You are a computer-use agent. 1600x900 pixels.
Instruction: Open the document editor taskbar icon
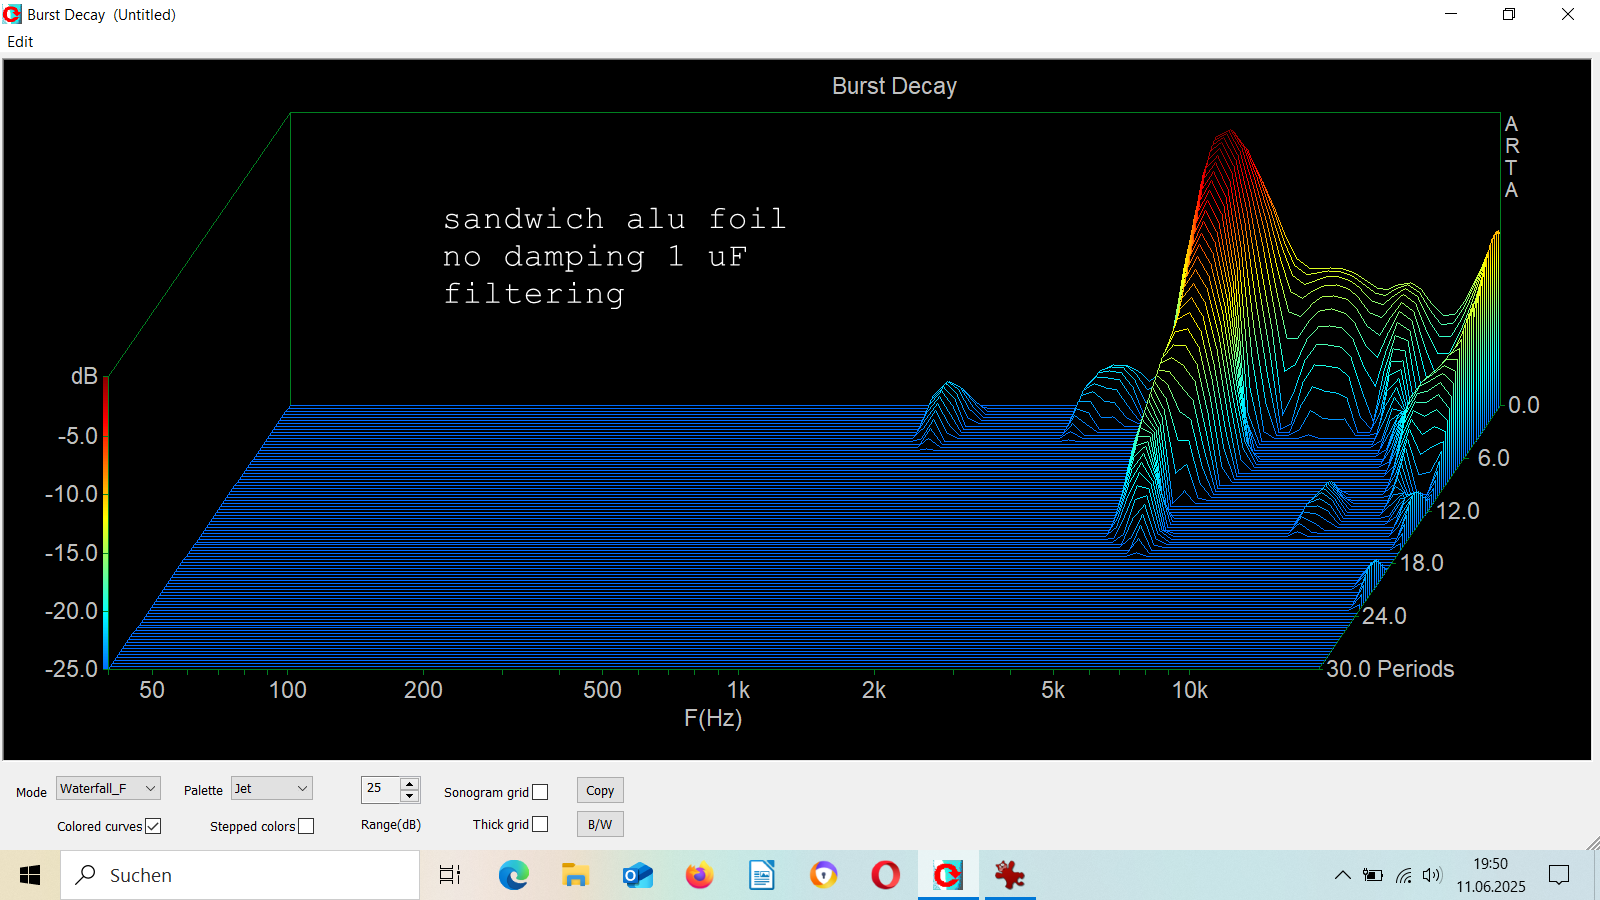761,875
